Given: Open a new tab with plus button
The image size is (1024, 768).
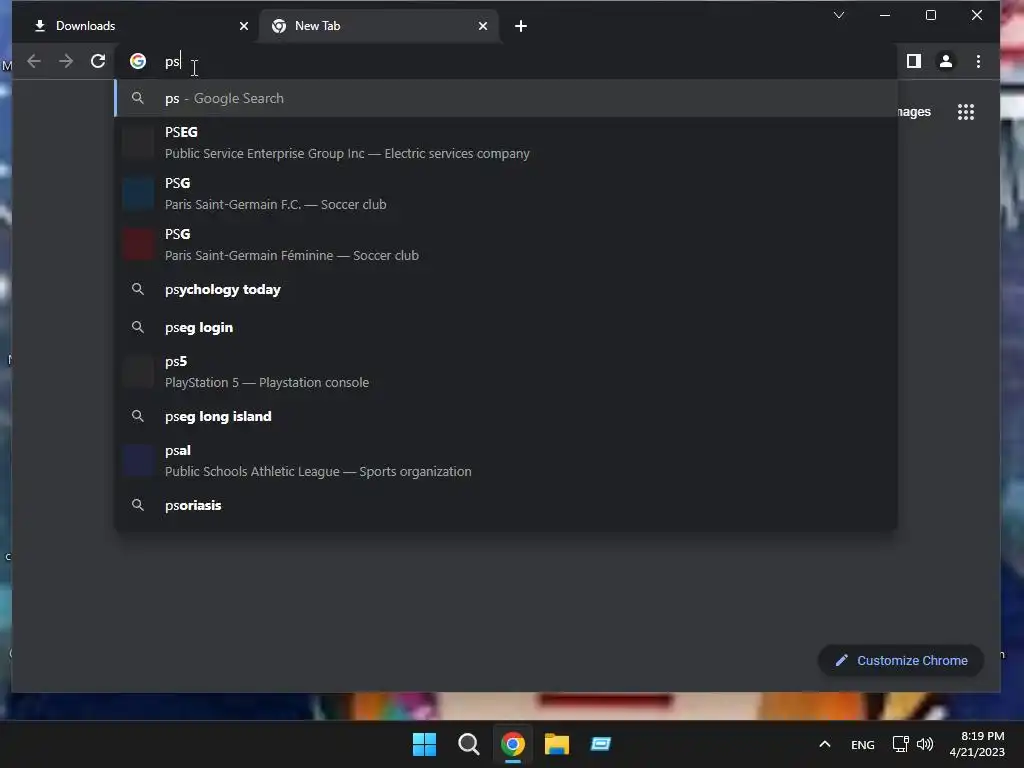Looking at the screenshot, I should point(520,26).
